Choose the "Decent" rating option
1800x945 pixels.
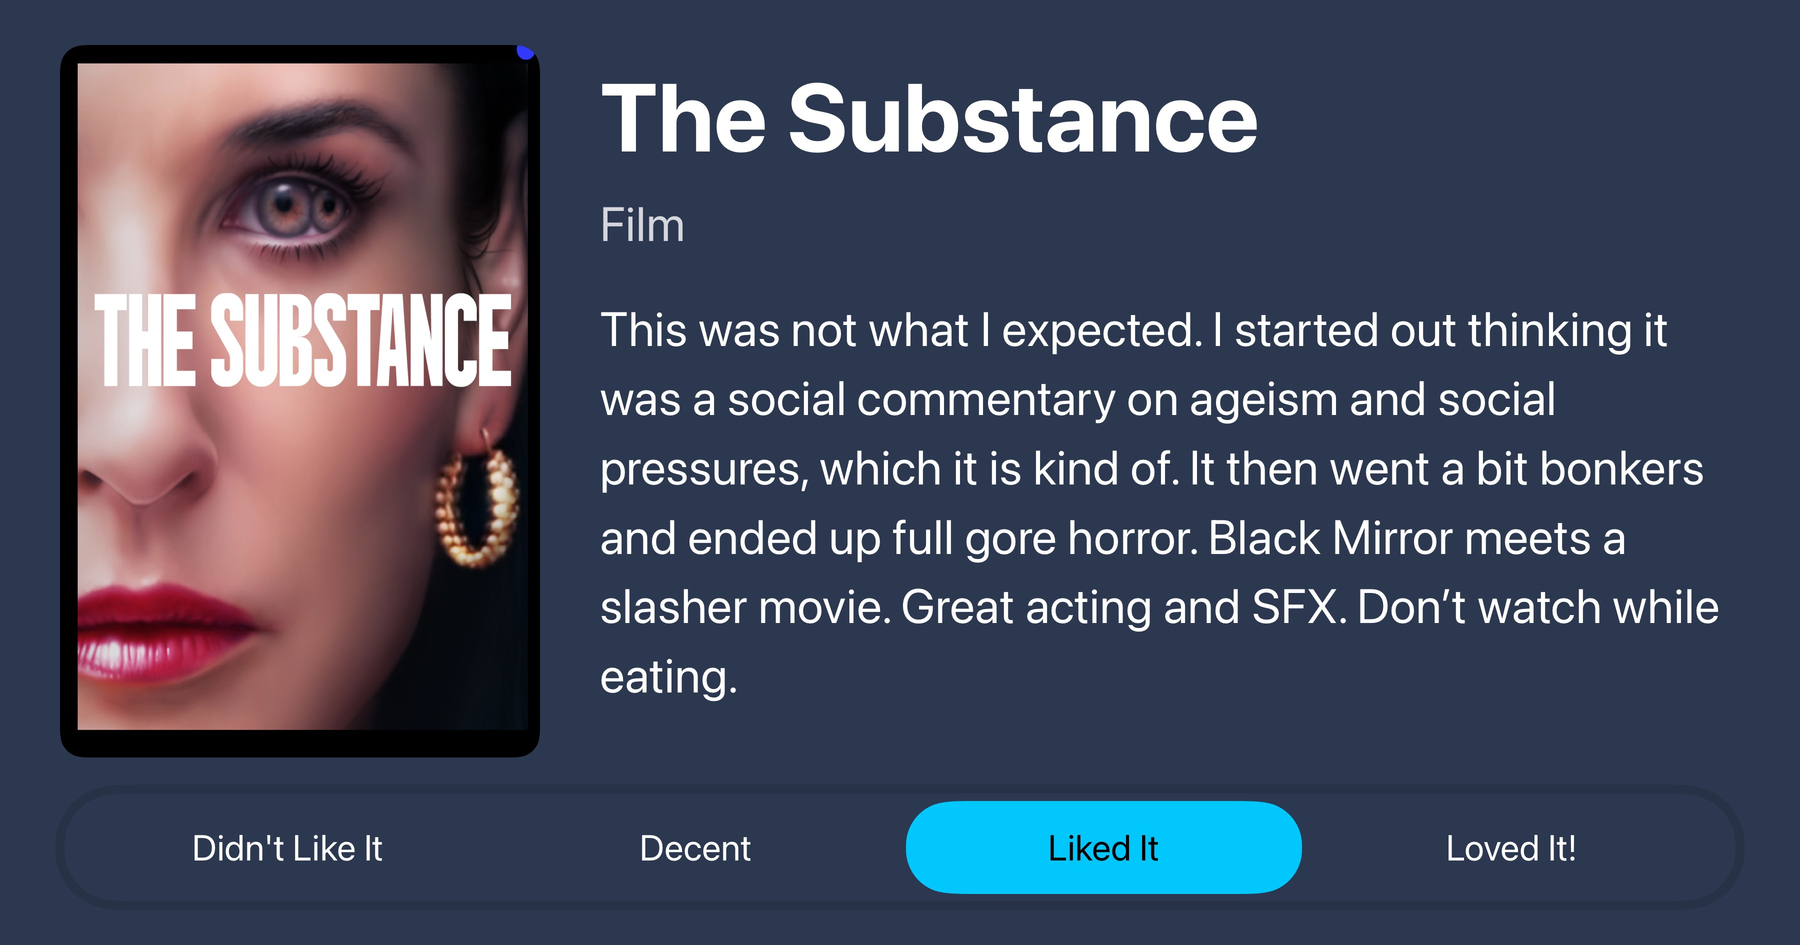pyautogui.click(x=695, y=849)
